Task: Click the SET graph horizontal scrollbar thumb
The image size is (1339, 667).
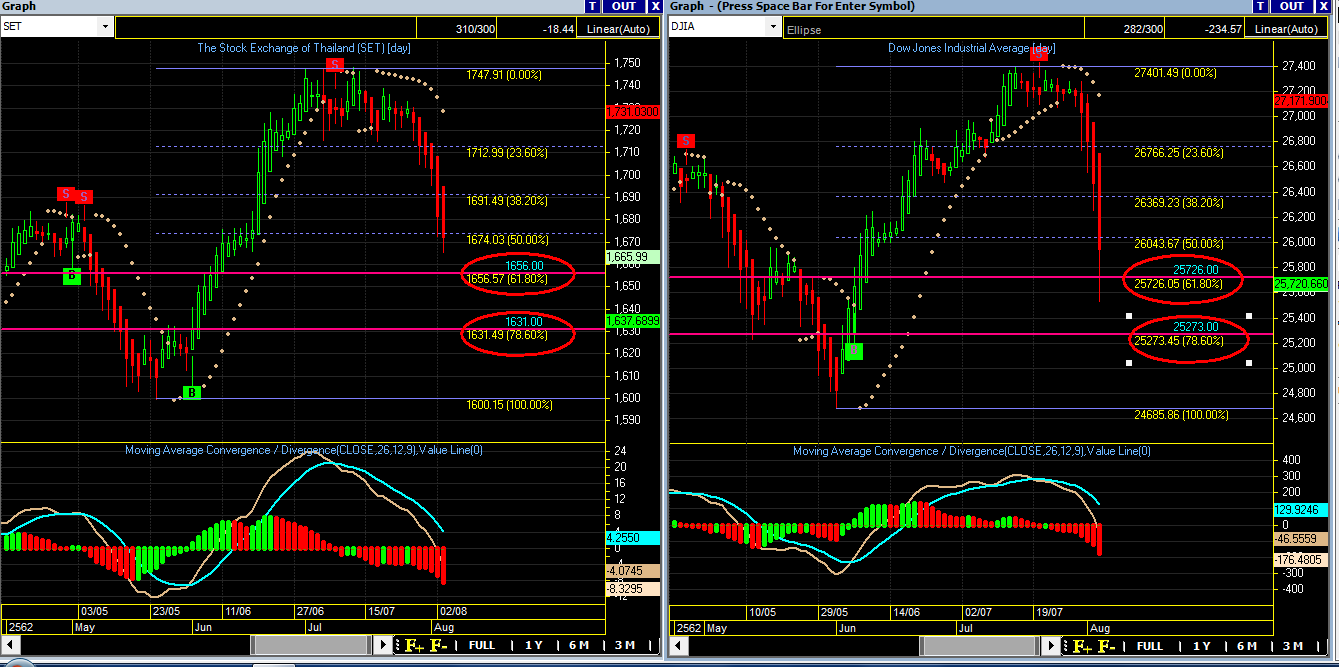Action: pos(312,646)
